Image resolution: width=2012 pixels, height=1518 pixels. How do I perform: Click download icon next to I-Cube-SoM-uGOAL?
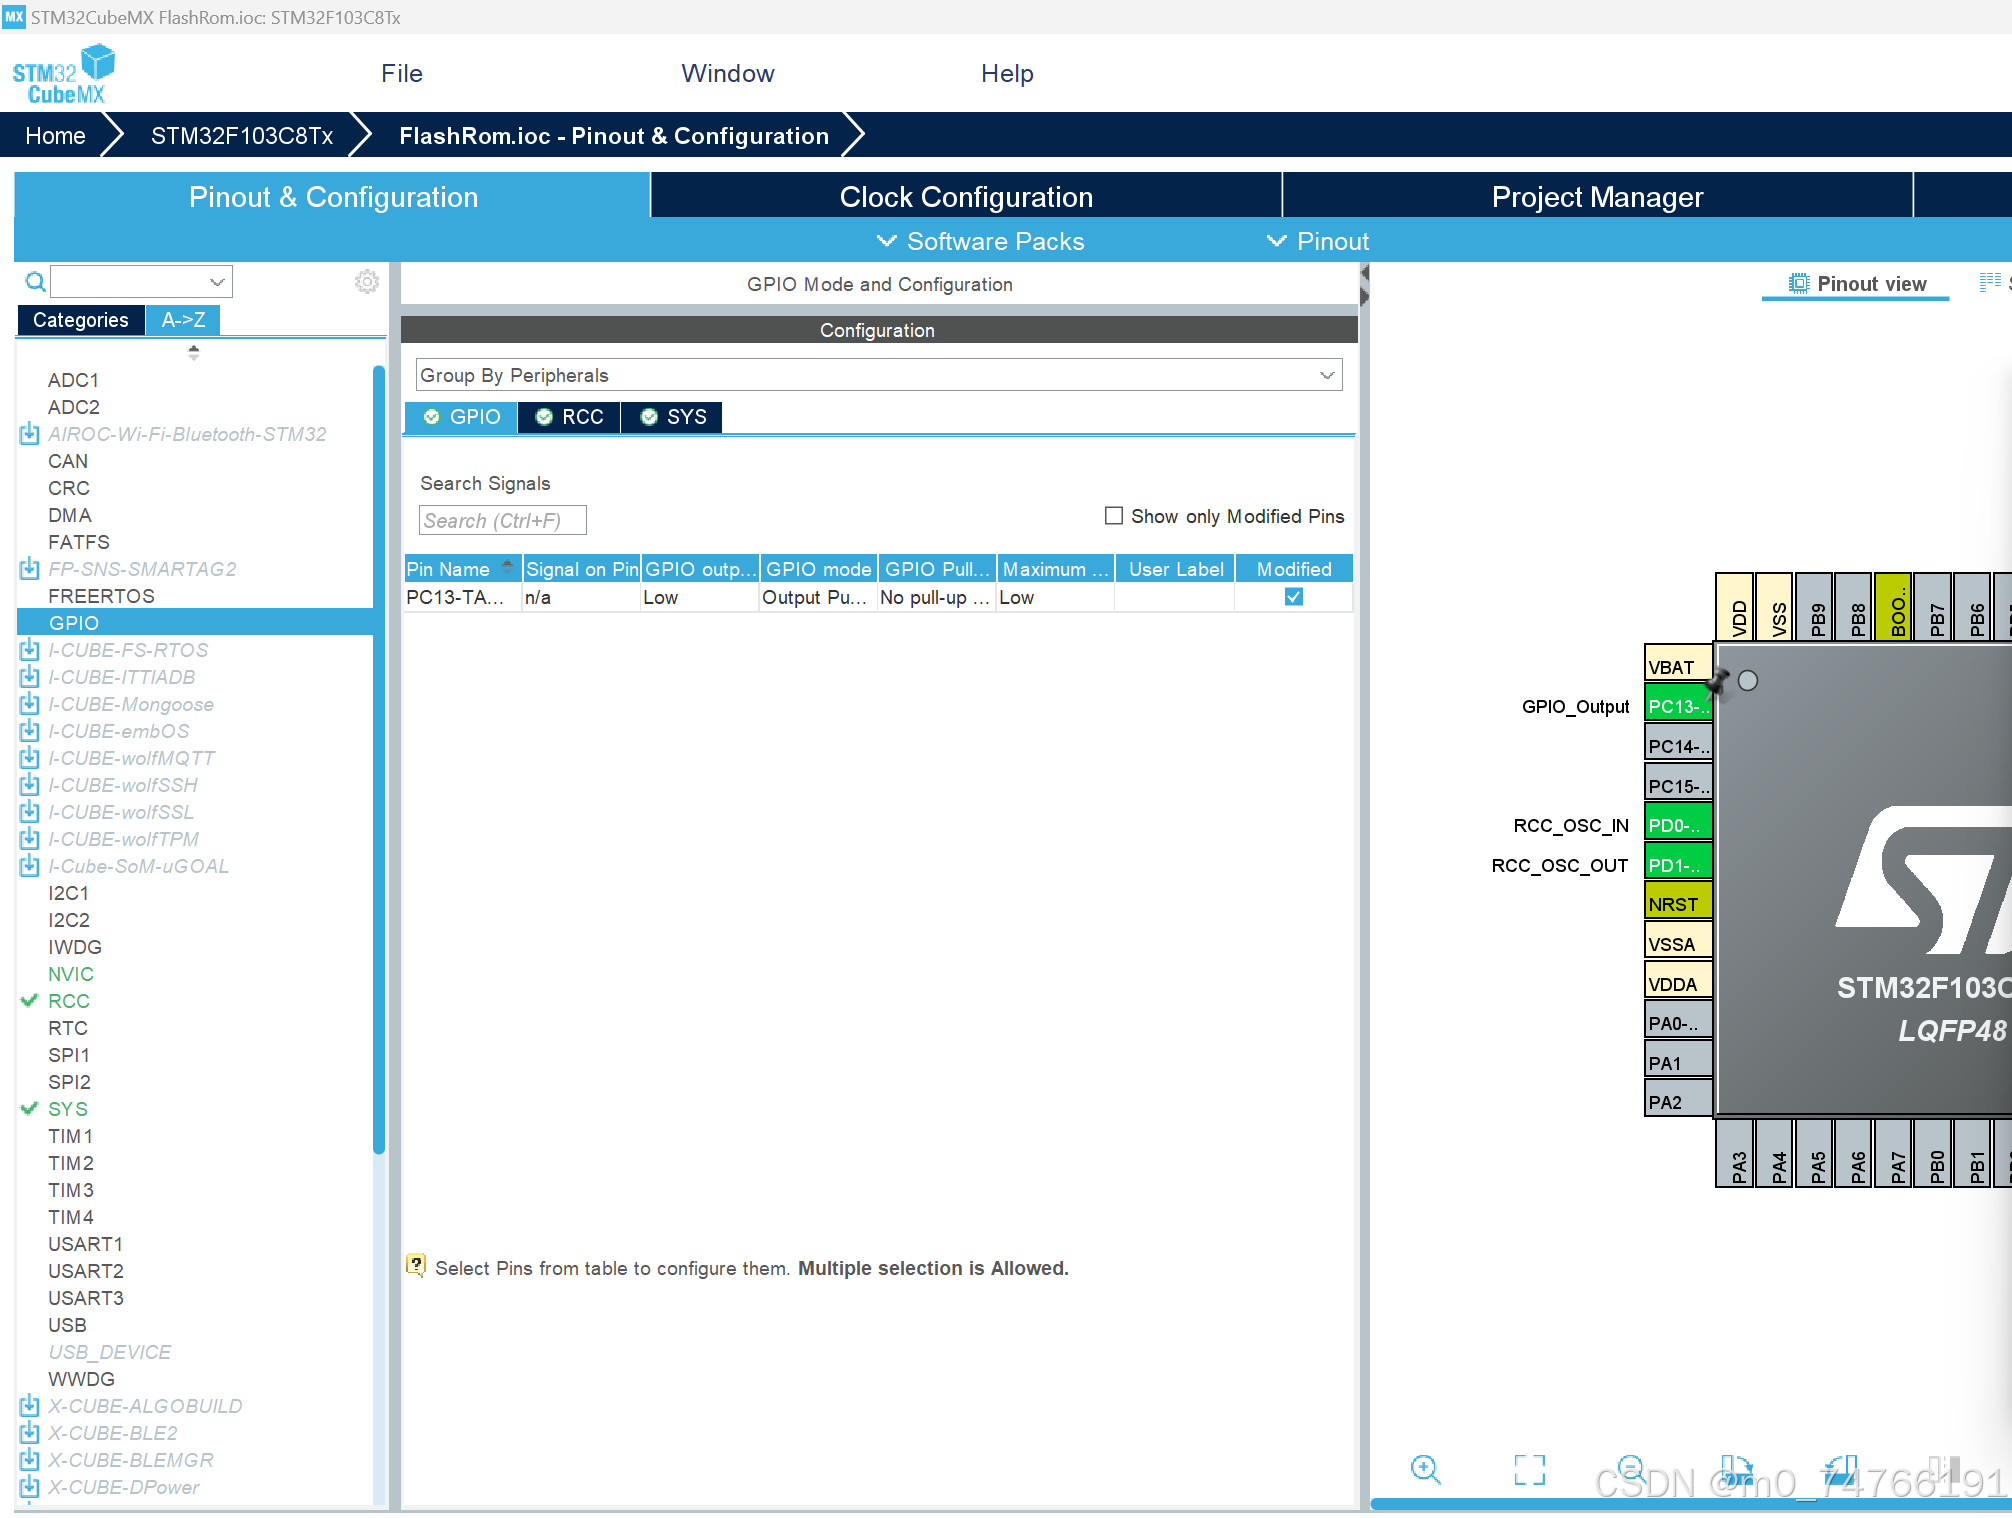tap(30, 866)
